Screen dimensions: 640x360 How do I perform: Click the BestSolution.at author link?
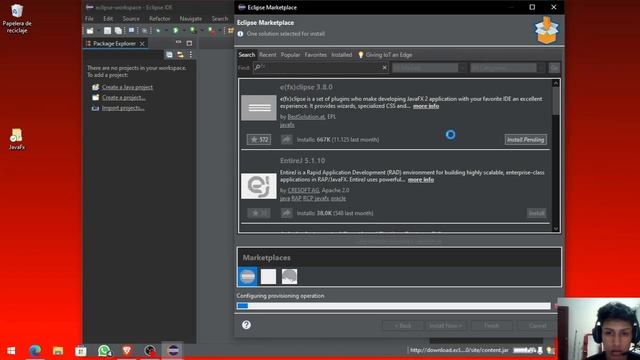(306, 117)
